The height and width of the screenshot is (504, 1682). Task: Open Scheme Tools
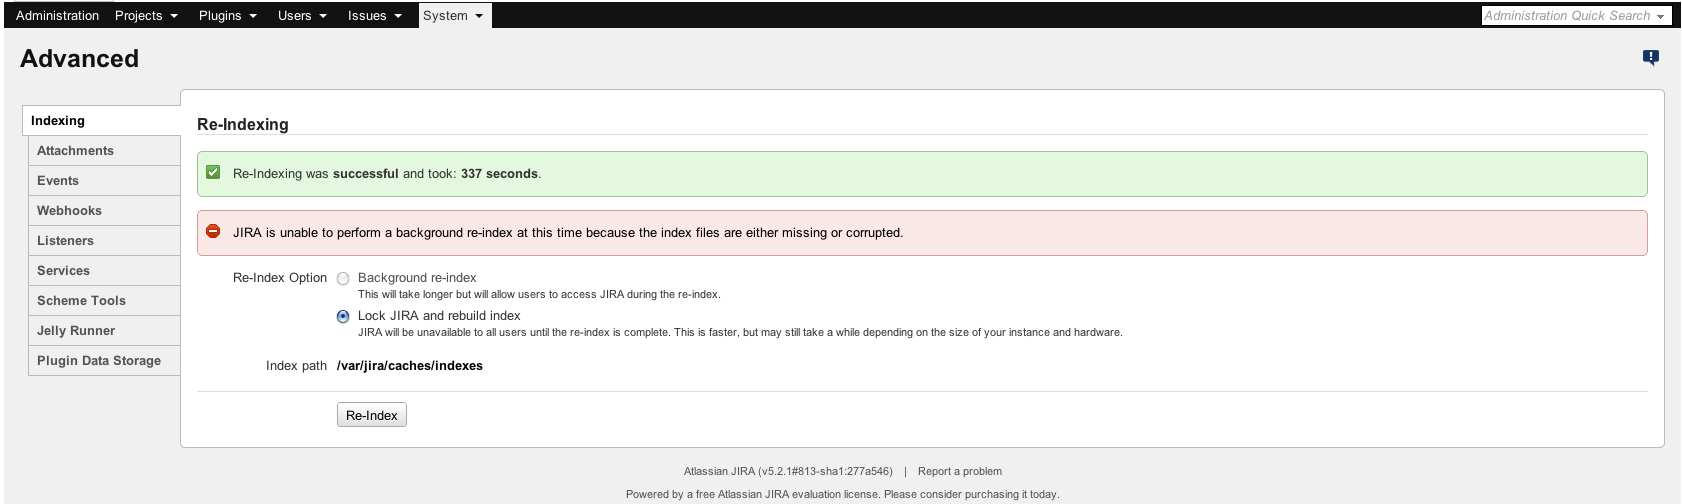(x=104, y=300)
